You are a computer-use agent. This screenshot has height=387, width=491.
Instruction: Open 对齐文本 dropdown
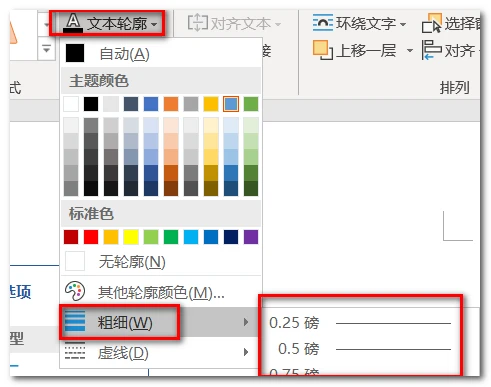(234, 24)
